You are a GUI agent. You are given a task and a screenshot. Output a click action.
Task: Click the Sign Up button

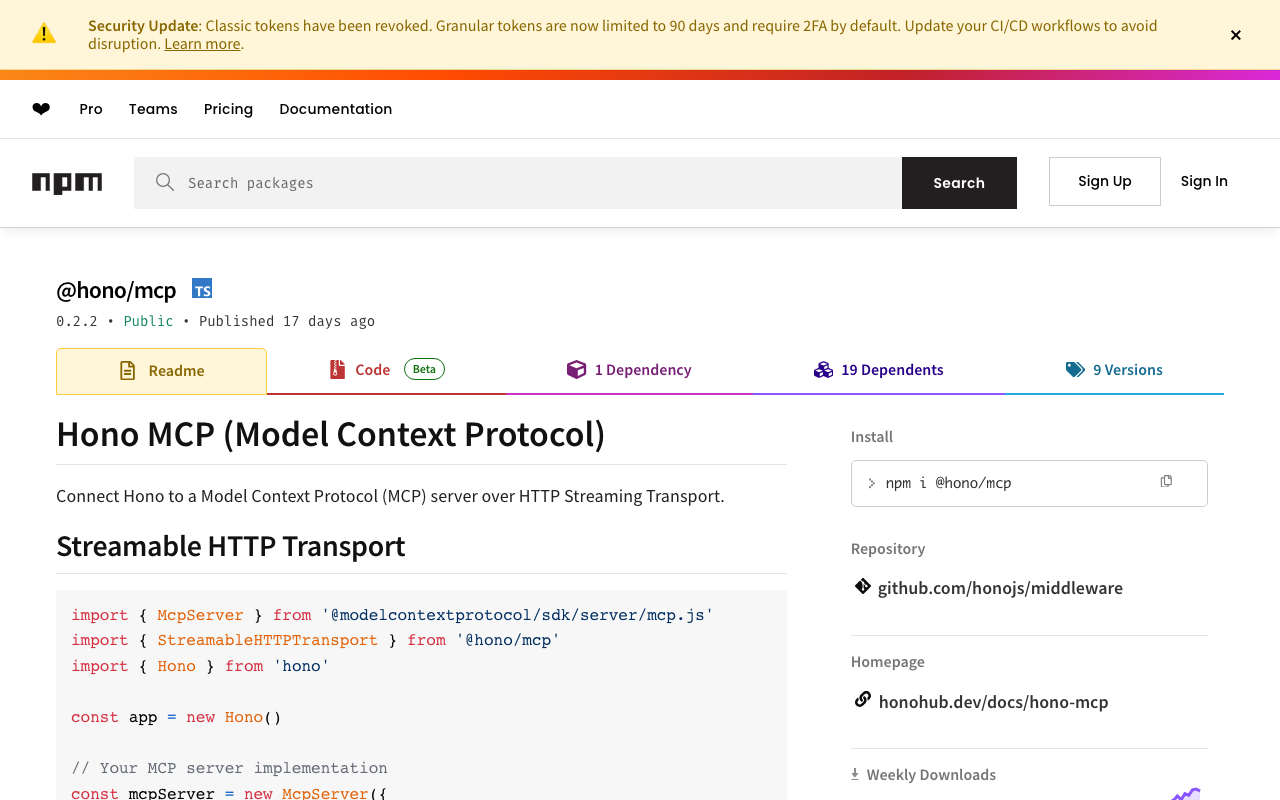point(1104,181)
